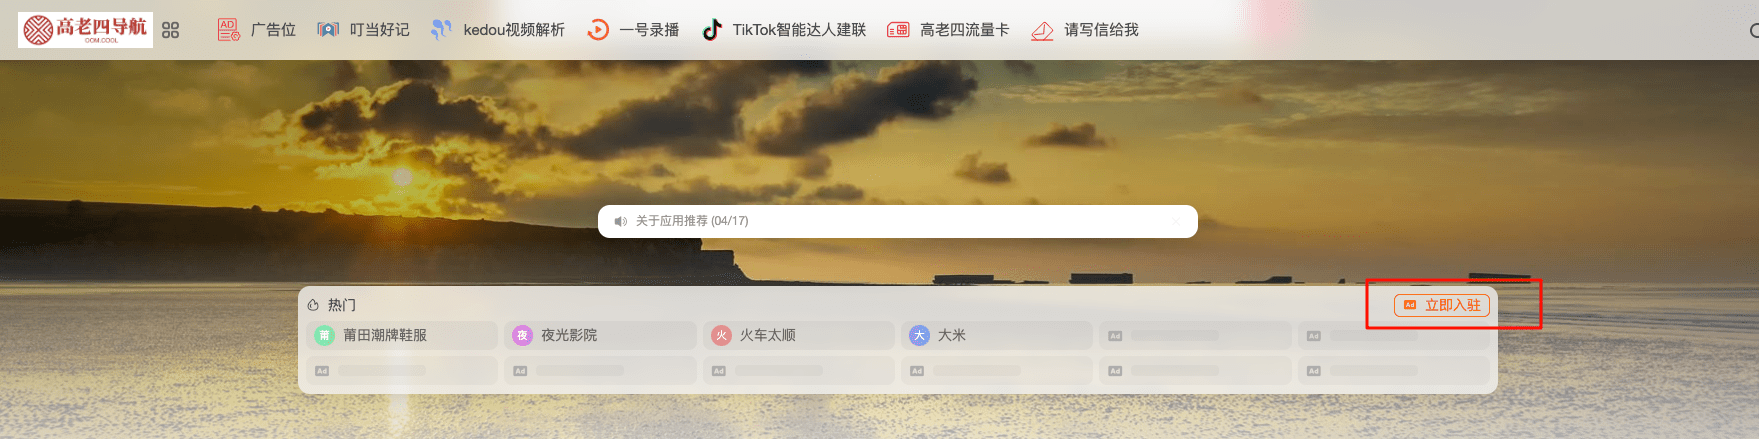1759x439 pixels.
Task: Click the speaker icon in announcement bar
Action: (x=621, y=221)
